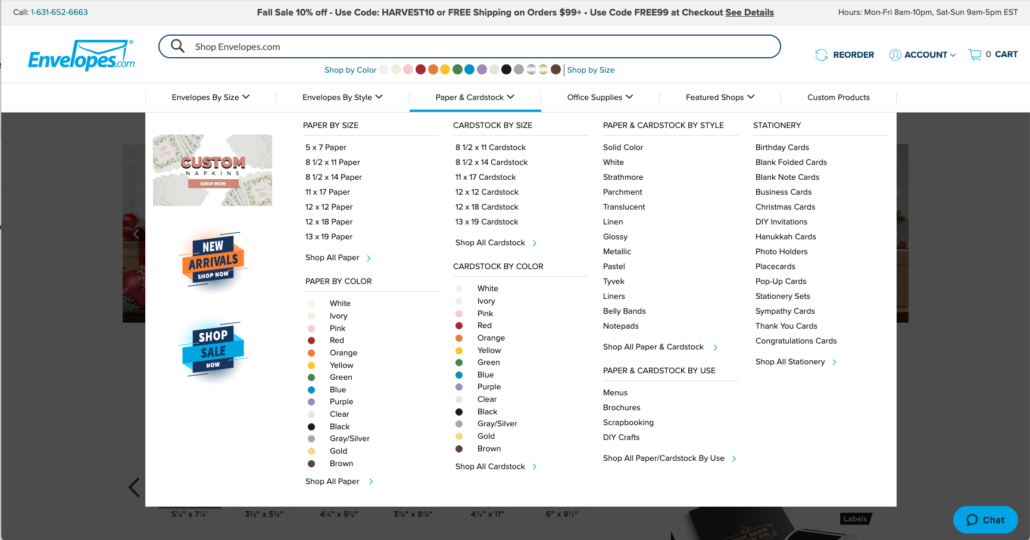1030x540 pixels.
Task: Open Pop-Up Cards under Stationery
Action: 780,281
